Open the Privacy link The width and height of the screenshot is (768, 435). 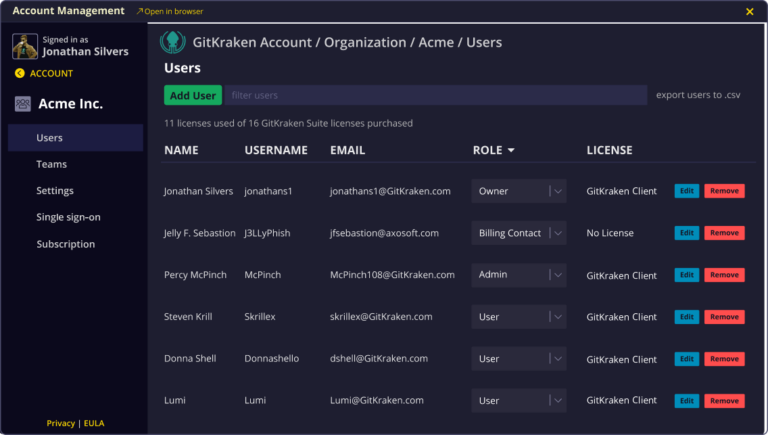point(61,423)
